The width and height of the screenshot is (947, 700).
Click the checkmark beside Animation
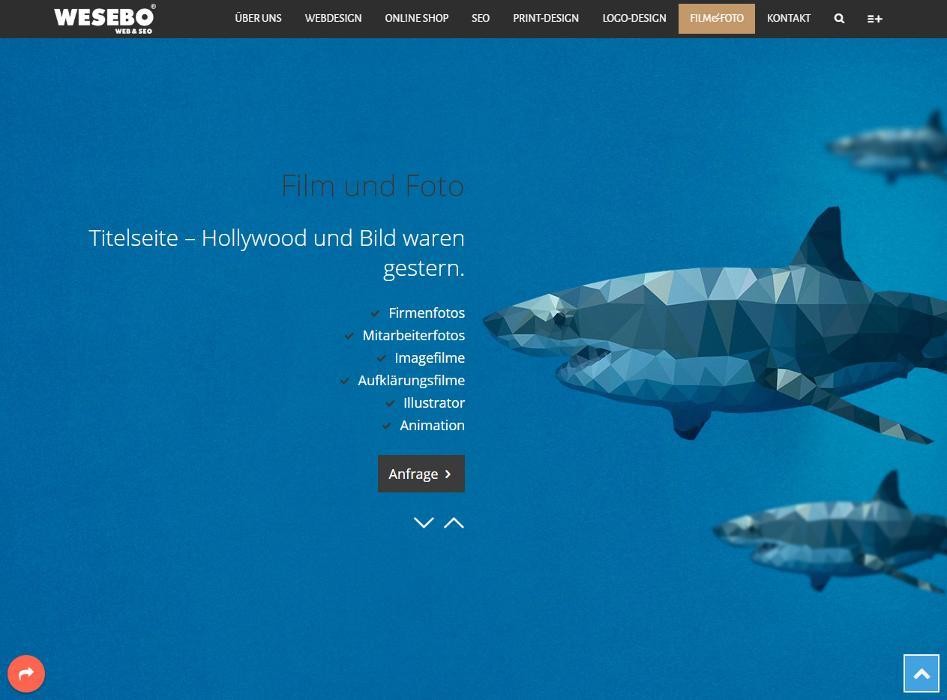[386, 426]
